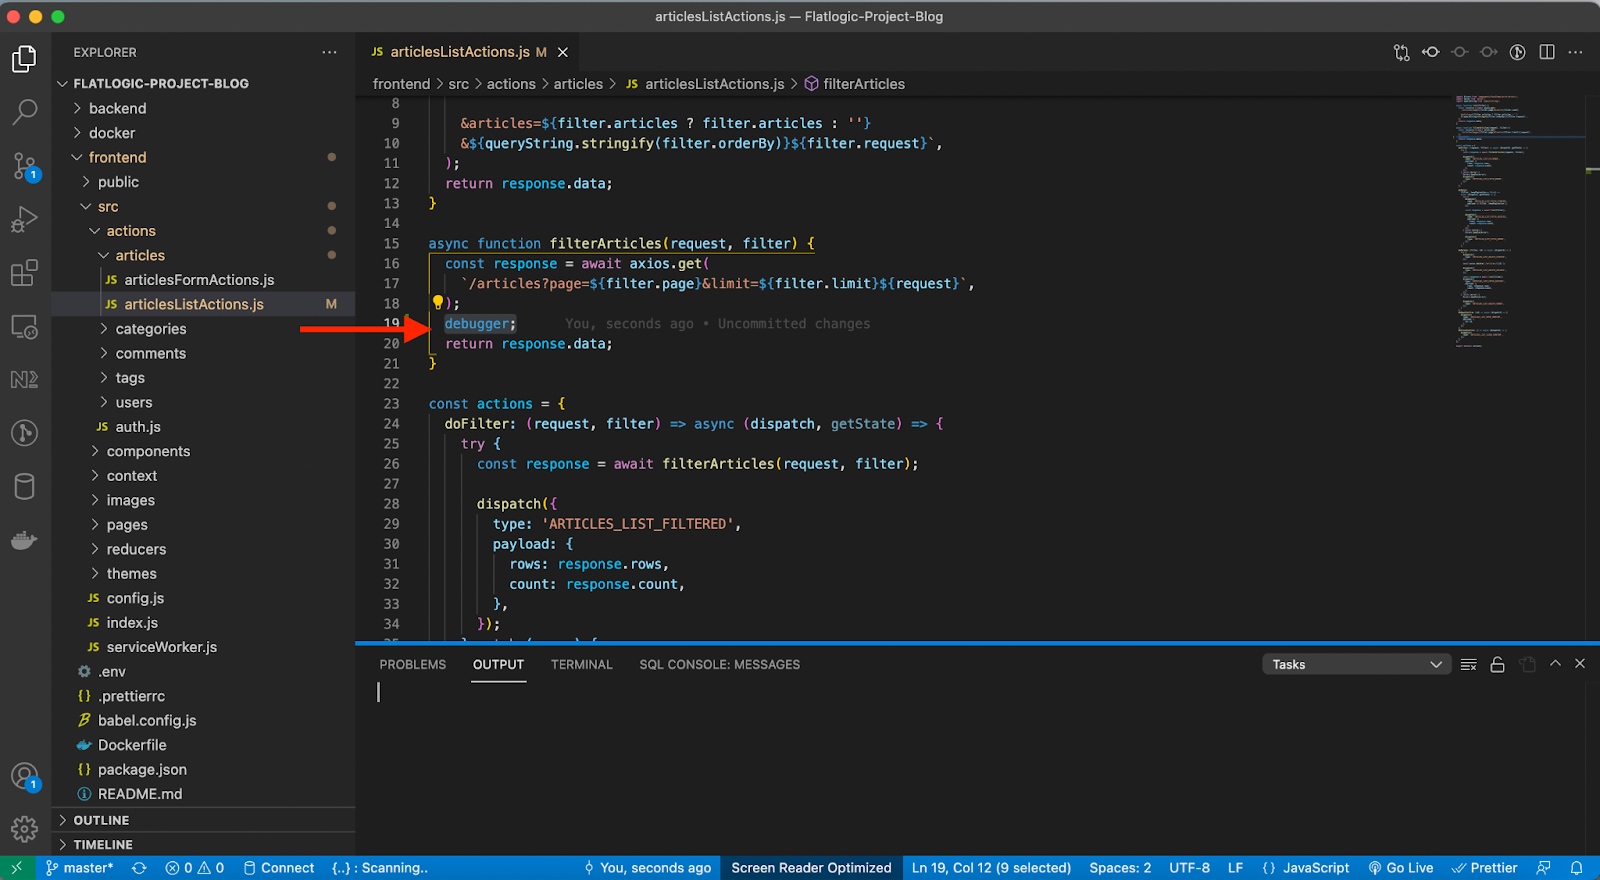Expand the backend folder
The height and width of the screenshot is (880, 1600).
click(117, 108)
